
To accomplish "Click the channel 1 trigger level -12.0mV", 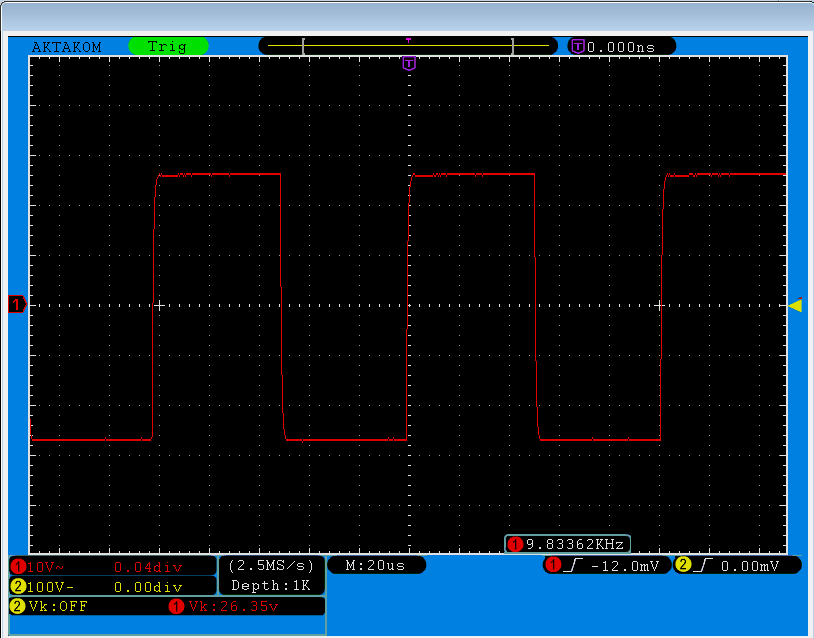I will [x=625, y=566].
